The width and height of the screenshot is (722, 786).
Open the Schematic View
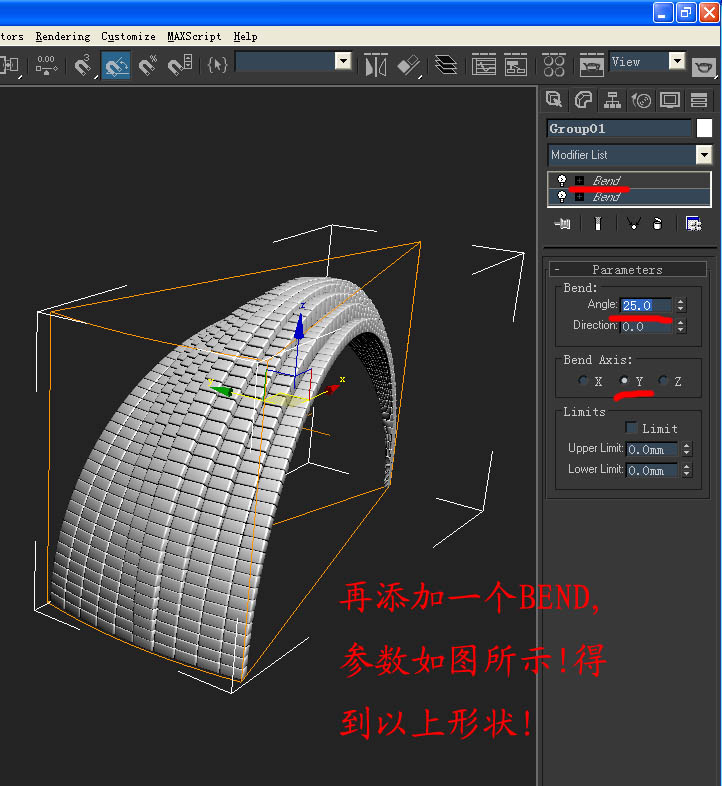(x=515, y=65)
